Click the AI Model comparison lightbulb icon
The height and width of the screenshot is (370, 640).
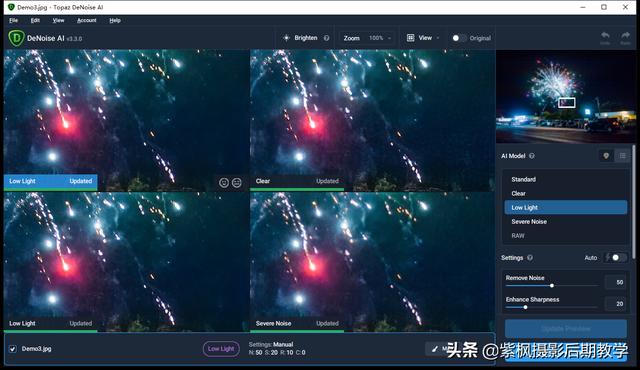pyautogui.click(x=606, y=156)
